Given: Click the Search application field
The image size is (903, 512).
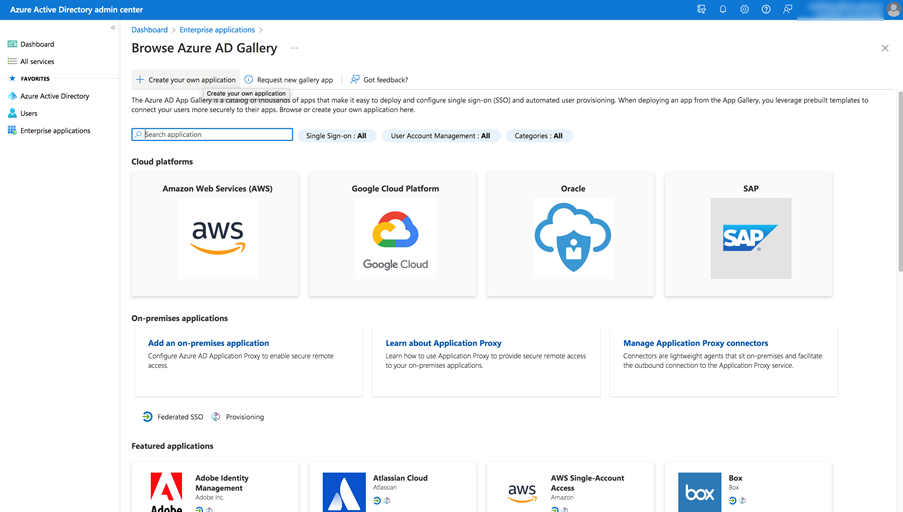Looking at the screenshot, I should [212, 134].
